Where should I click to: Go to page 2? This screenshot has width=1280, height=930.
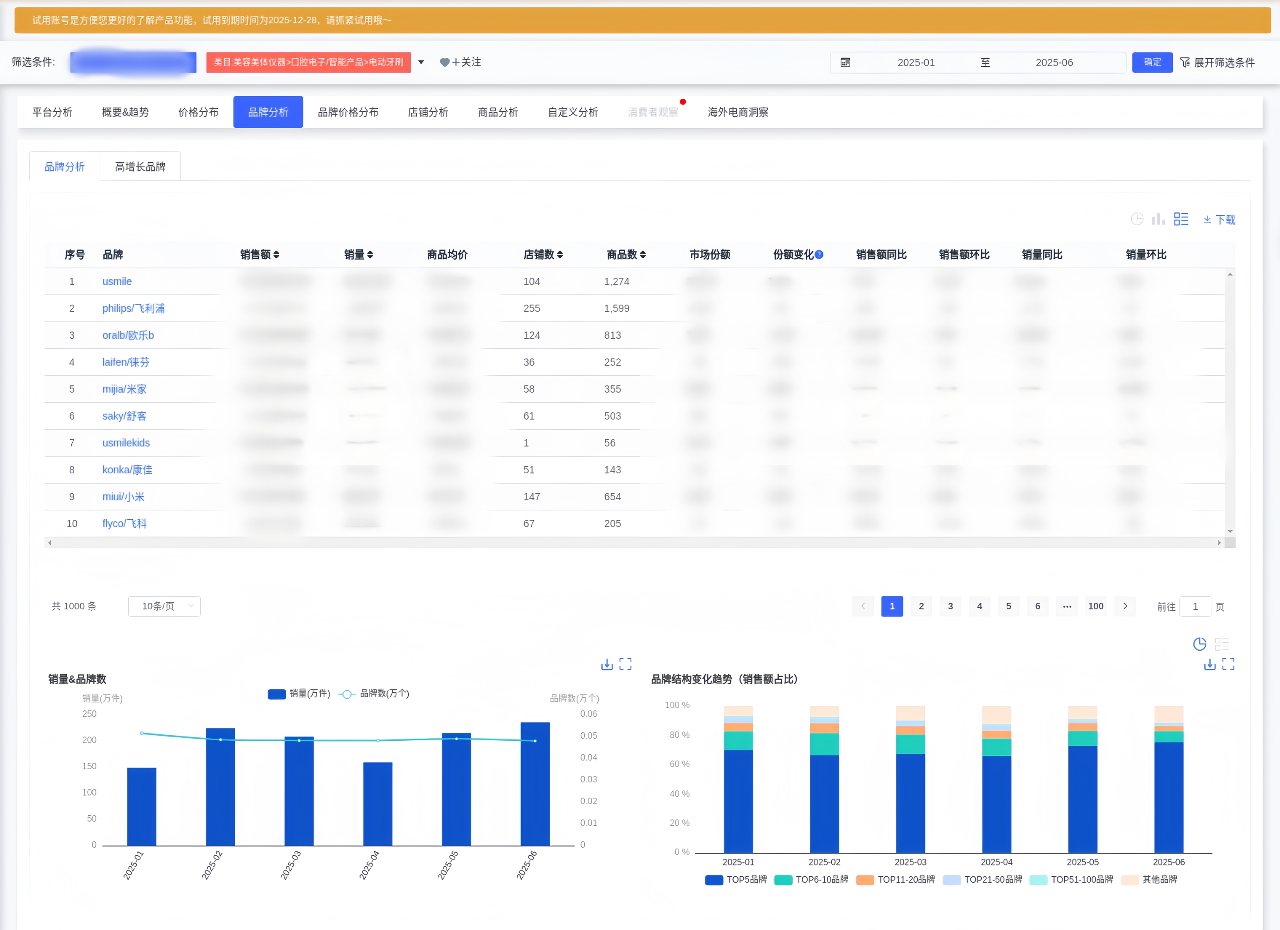coord(921,606)
